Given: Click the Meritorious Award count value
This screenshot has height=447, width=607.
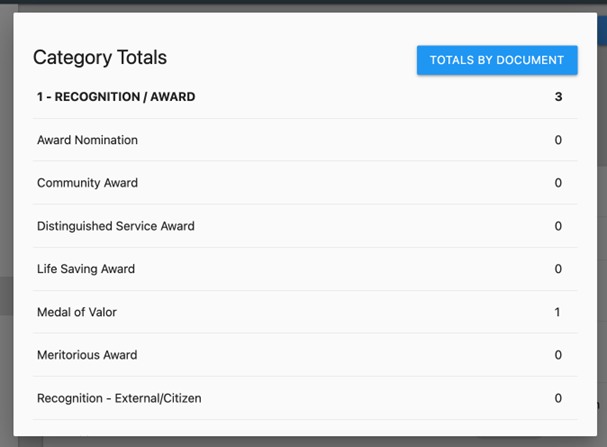Looking at the screenshot, I should click(x=558, y=355).
